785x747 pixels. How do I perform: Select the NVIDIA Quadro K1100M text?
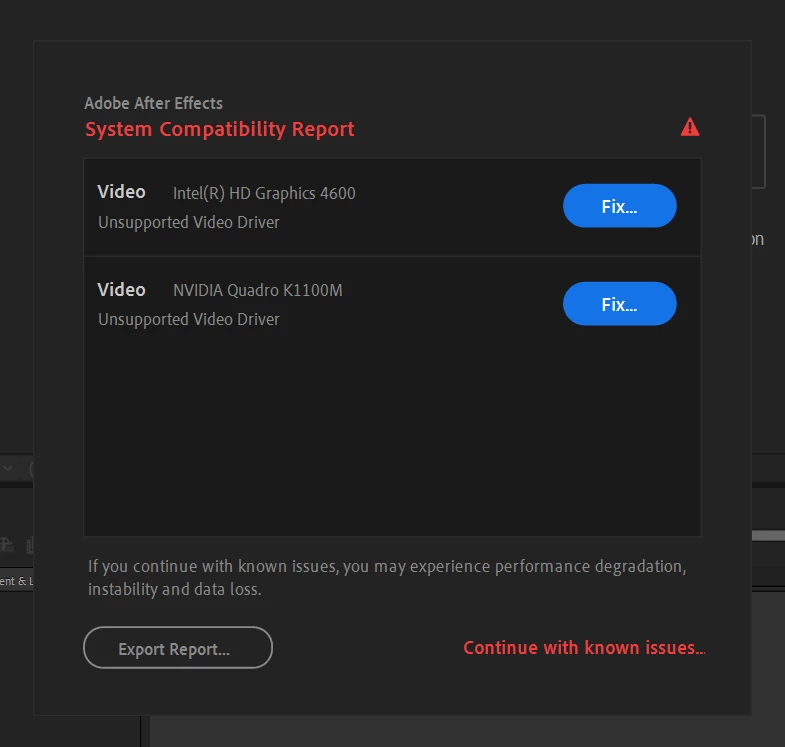258,290
